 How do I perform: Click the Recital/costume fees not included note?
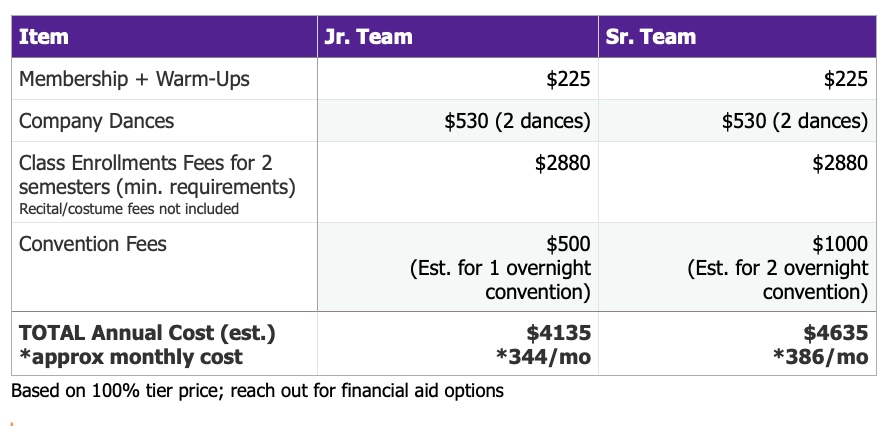(x=129, y=209)
